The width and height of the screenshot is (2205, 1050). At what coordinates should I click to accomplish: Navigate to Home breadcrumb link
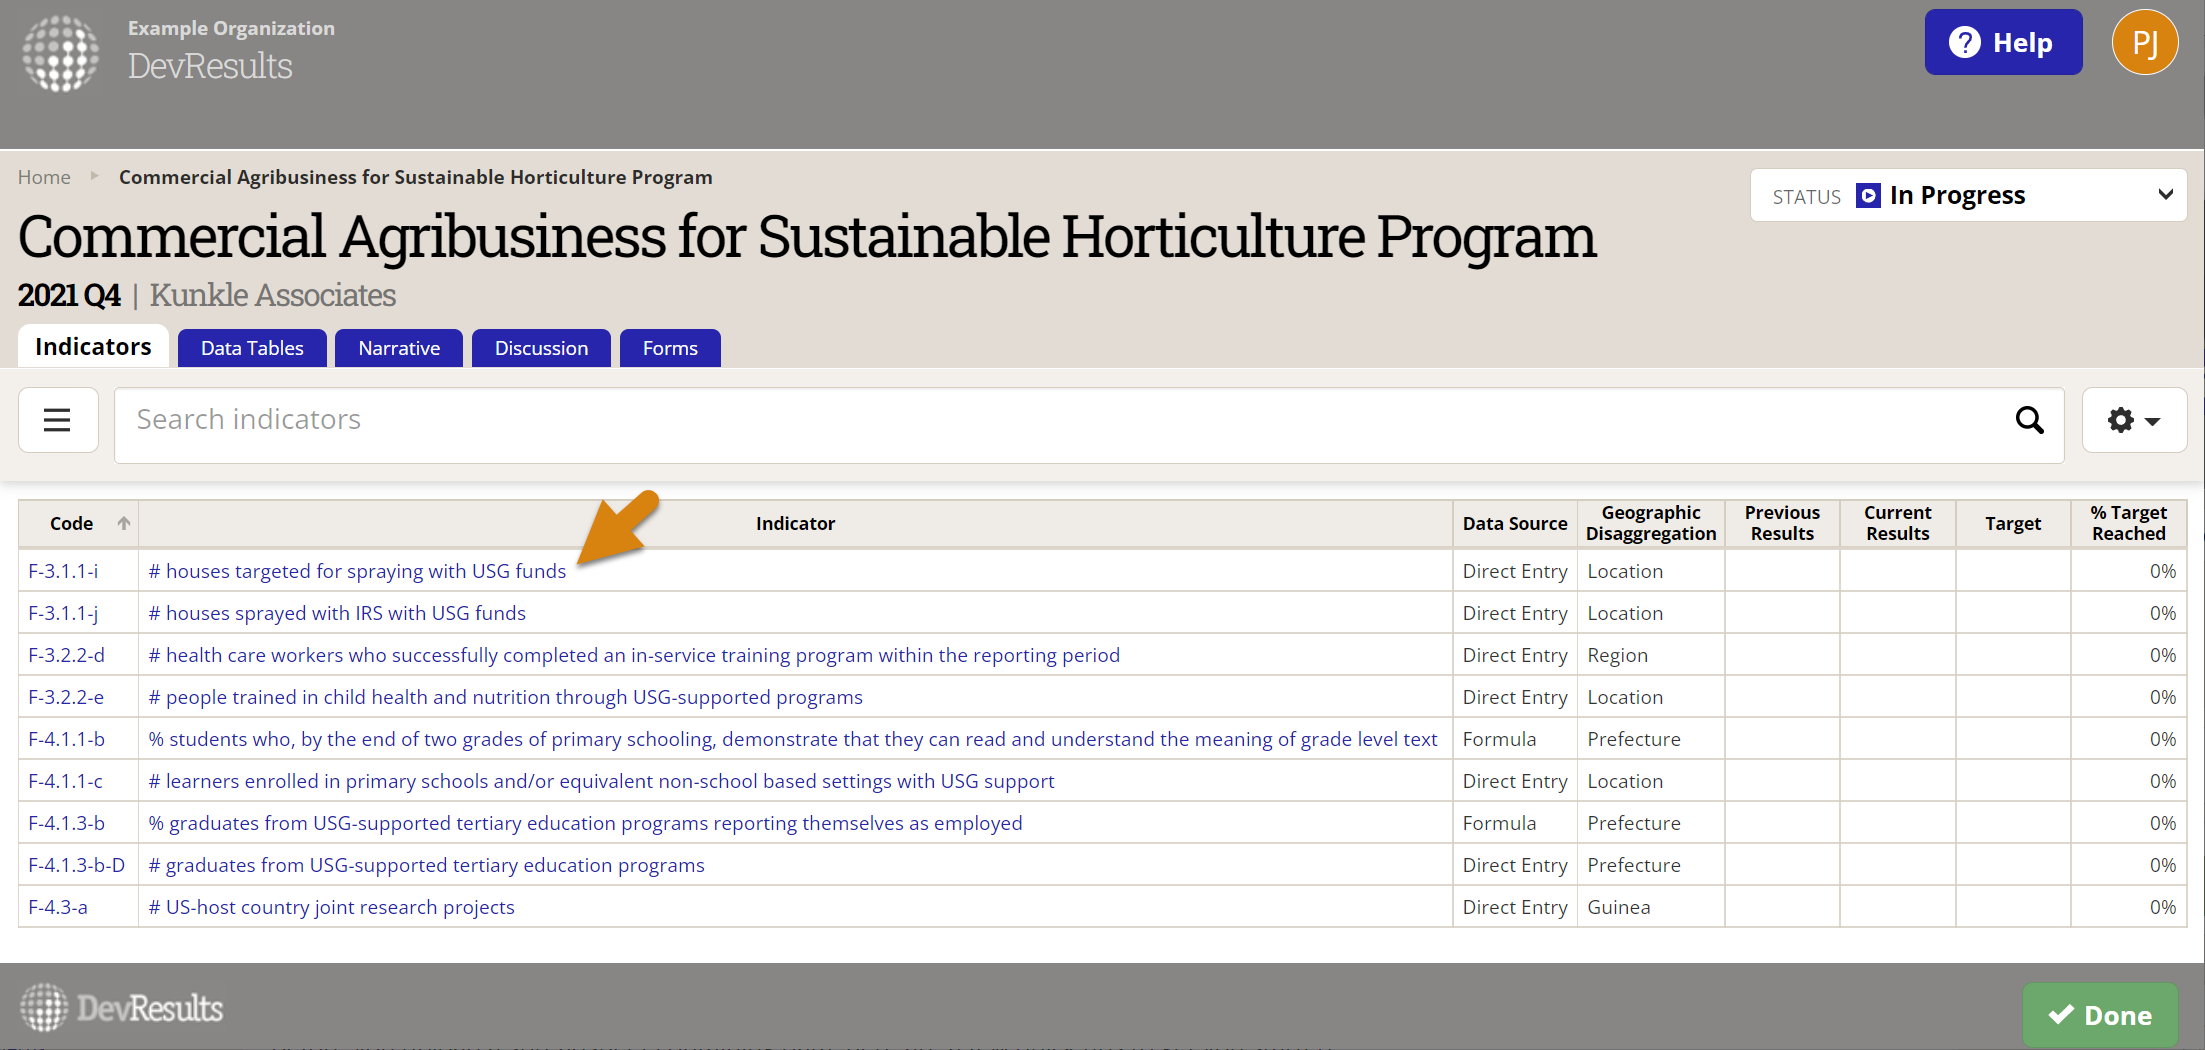[x=44, y=177]
